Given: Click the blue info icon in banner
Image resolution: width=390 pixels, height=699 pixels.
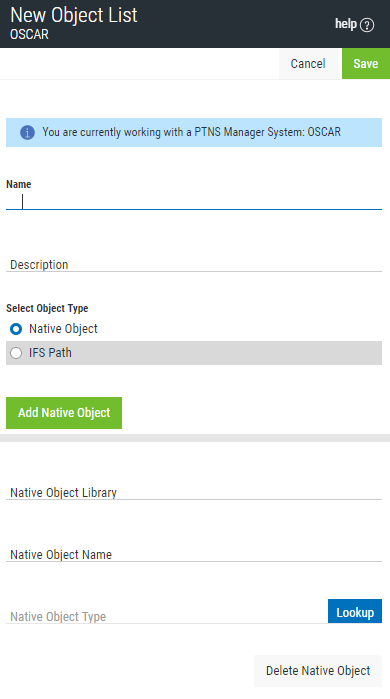Looking at the screenshot, I should tap(27, 132).
